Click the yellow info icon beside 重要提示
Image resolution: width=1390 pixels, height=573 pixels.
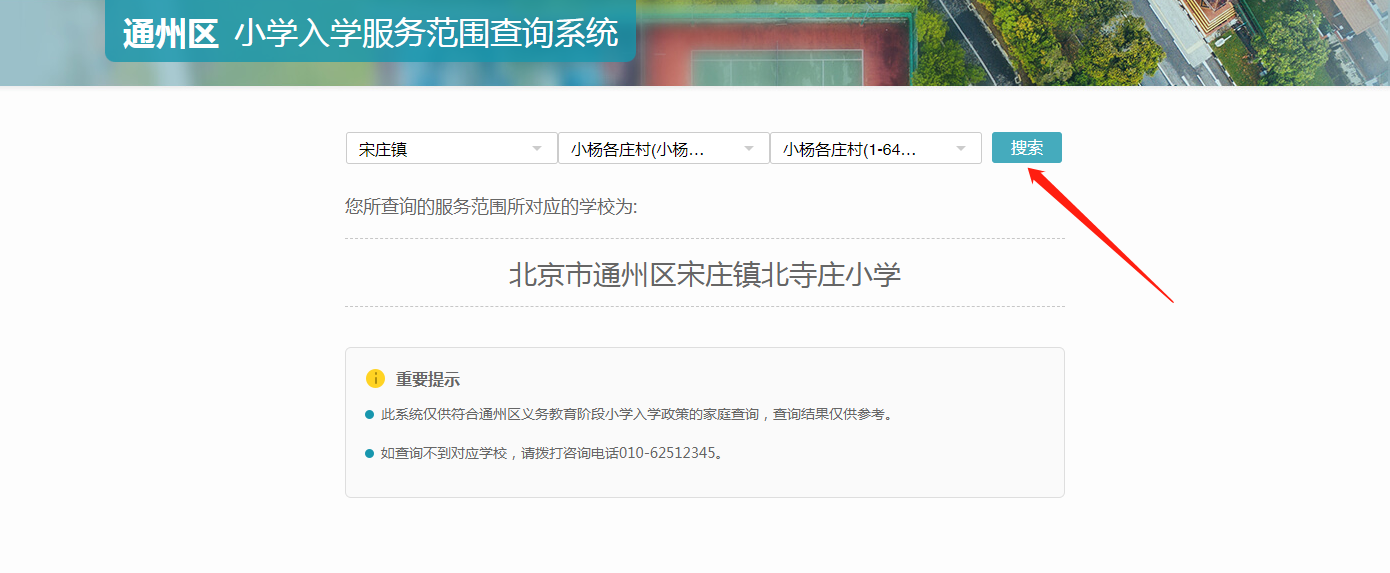pos(375,379)
